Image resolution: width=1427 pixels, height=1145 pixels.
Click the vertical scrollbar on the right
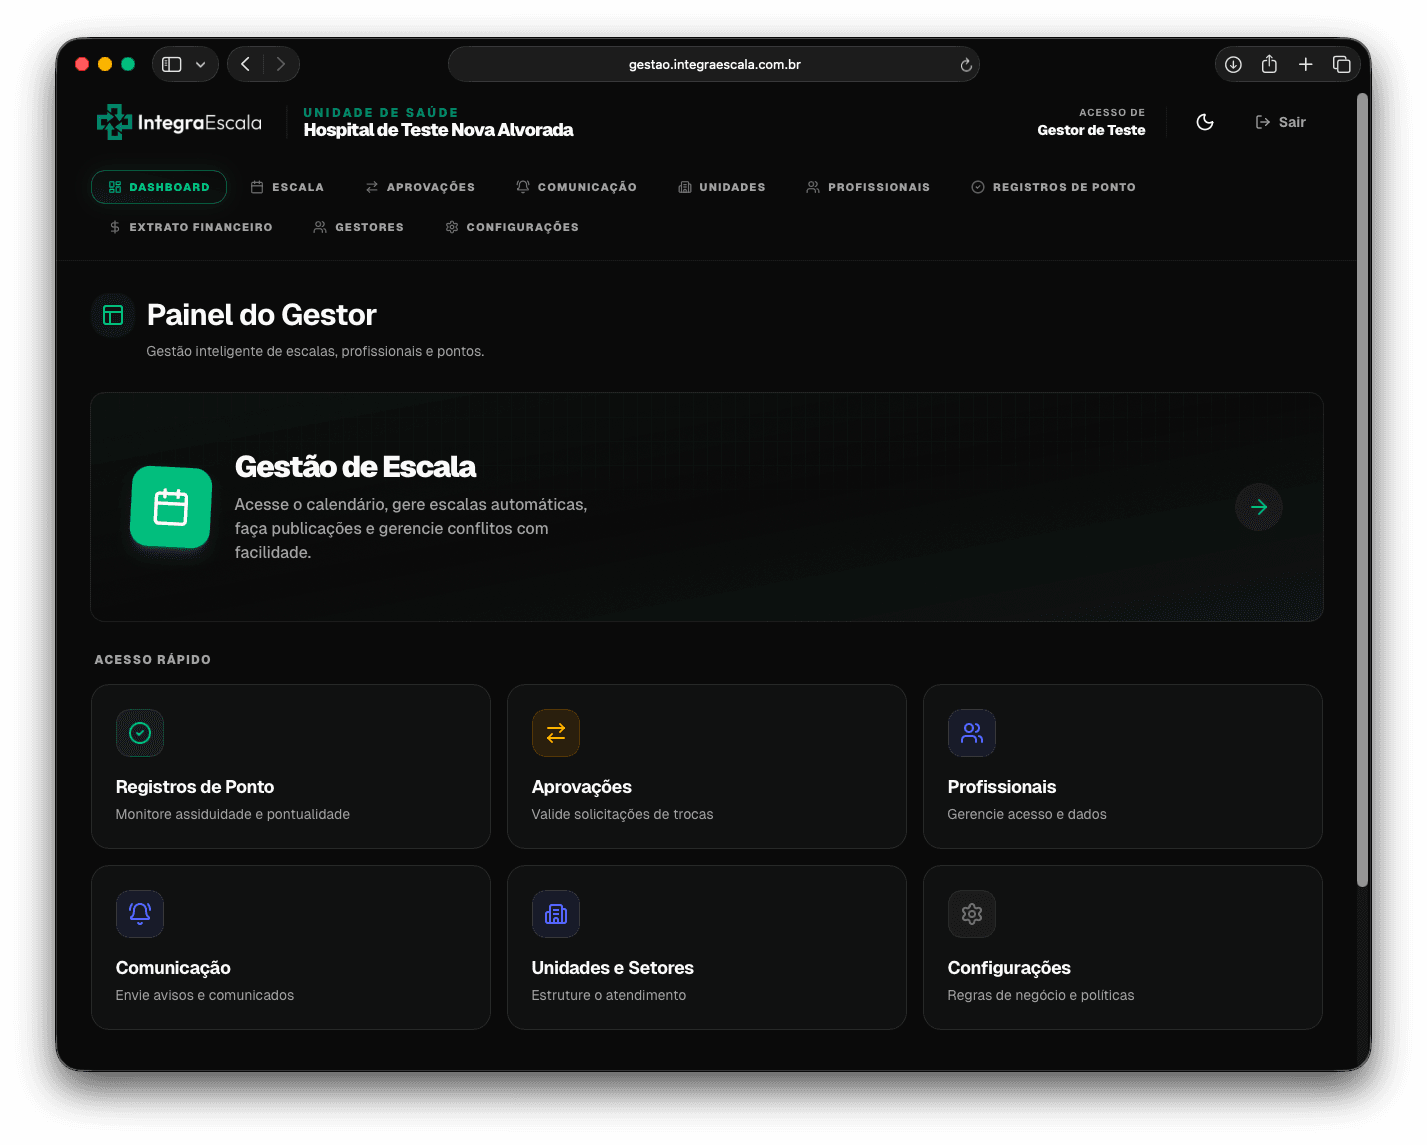1362,490
